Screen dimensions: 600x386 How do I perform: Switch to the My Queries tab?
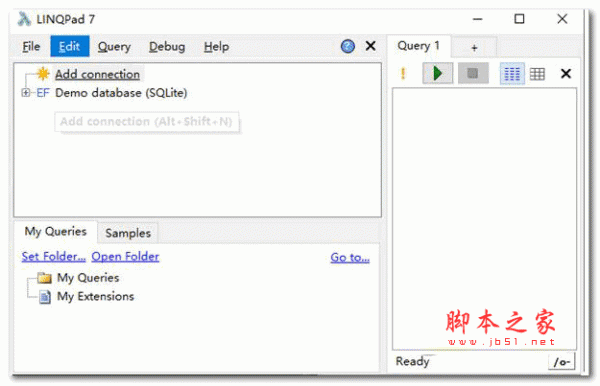point(55,231)
